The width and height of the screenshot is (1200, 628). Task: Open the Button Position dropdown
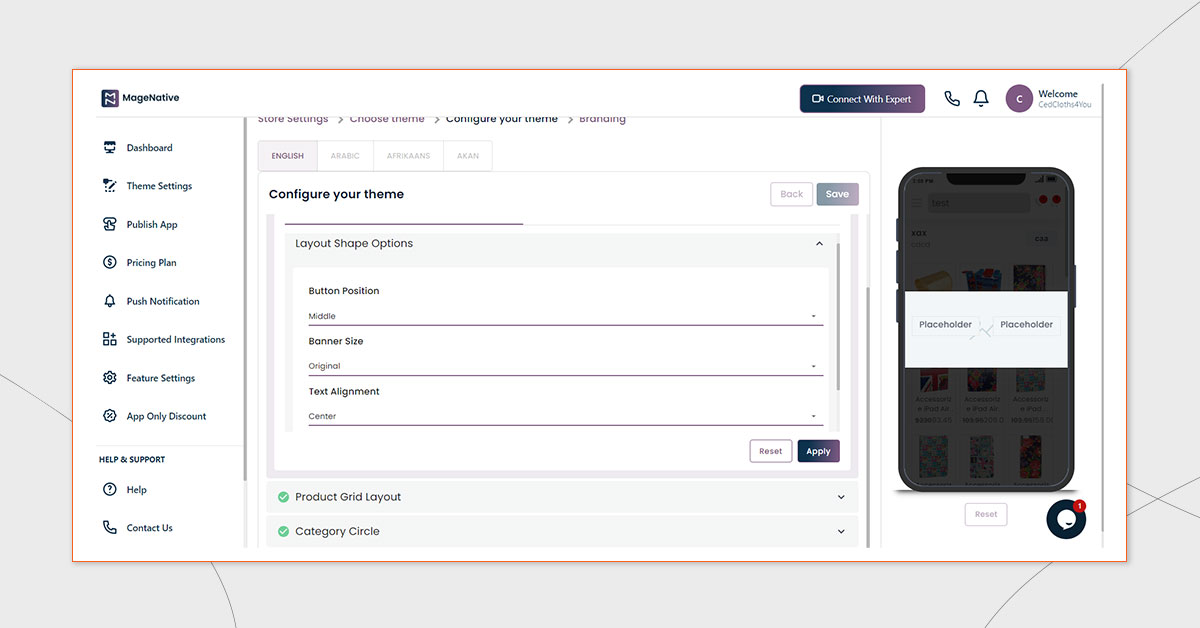click(566, 316)
